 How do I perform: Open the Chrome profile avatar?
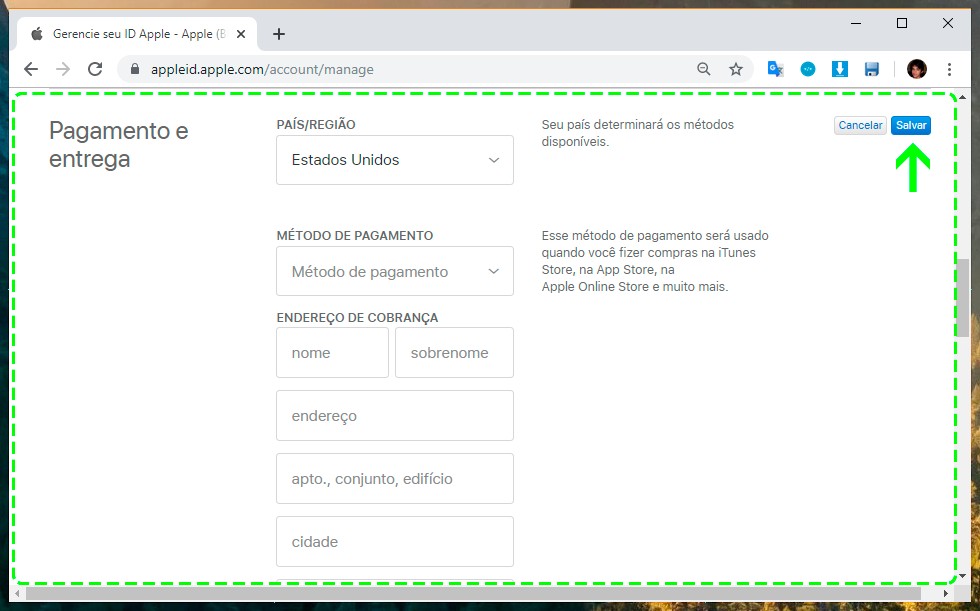click(x=917, y=69)
